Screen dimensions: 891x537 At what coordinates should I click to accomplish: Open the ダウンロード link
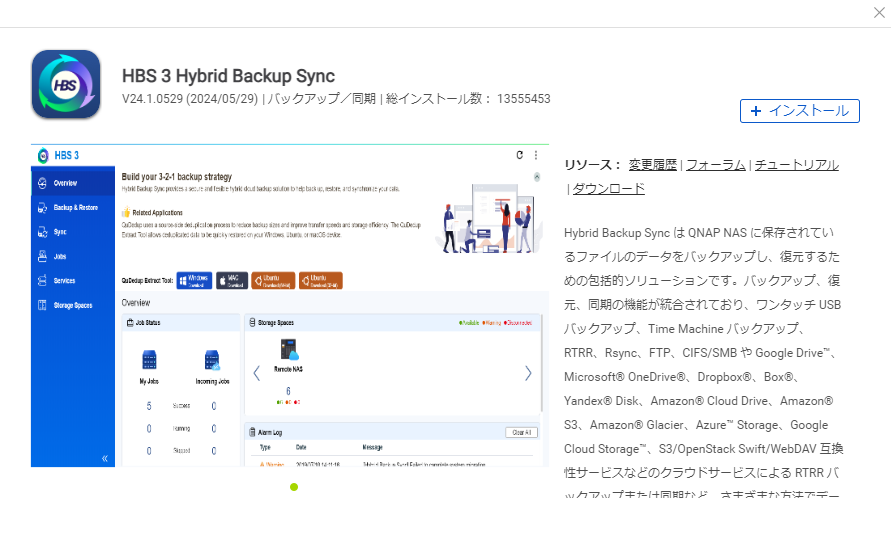click(609, 189)
